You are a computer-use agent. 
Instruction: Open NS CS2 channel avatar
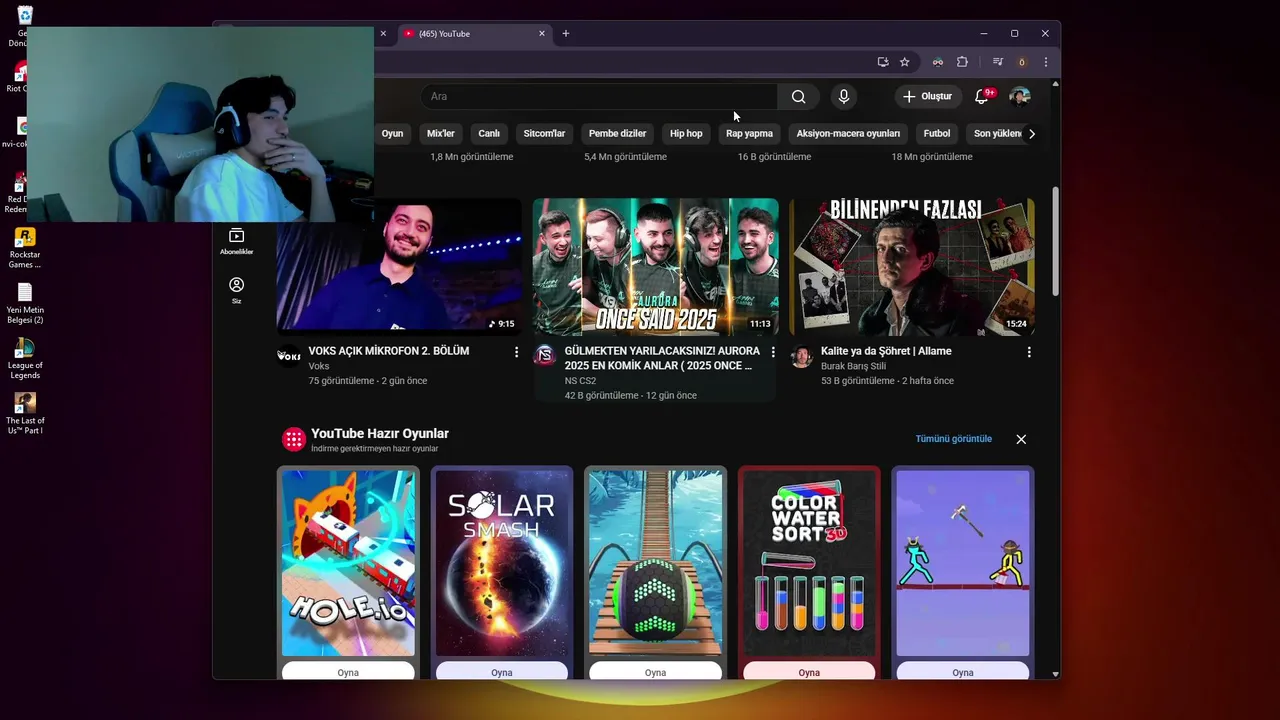(545, 356)
